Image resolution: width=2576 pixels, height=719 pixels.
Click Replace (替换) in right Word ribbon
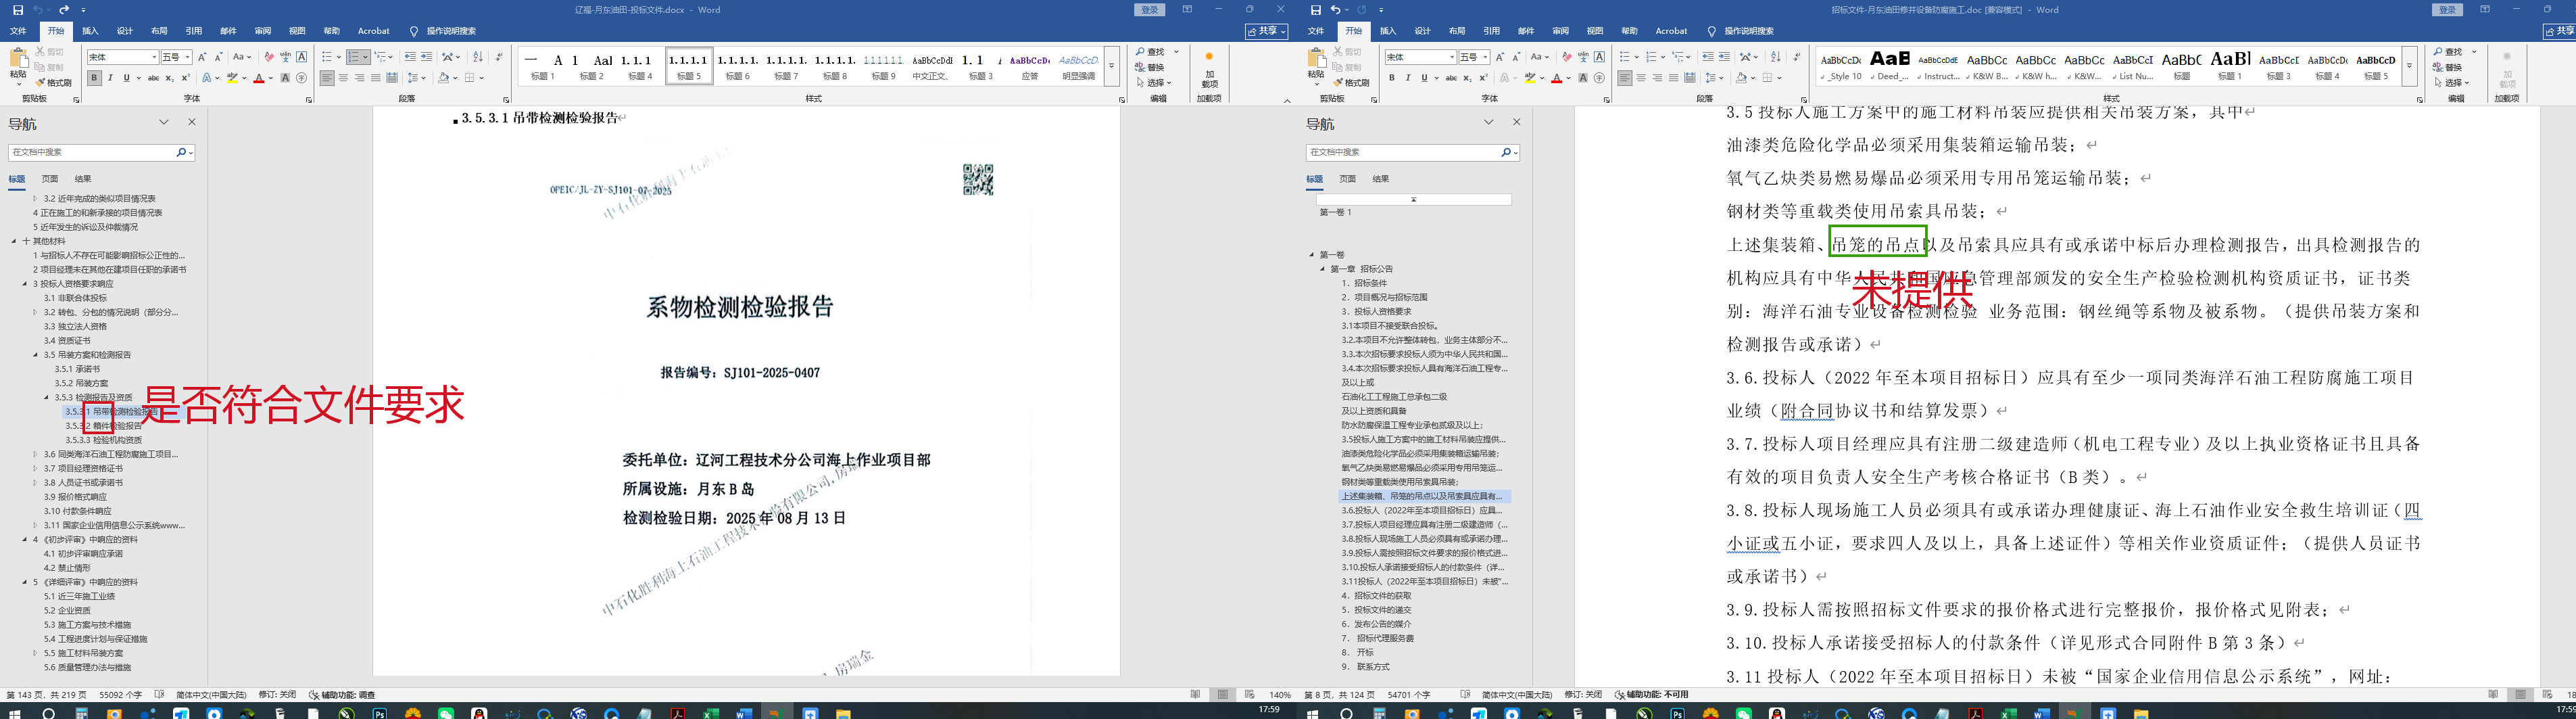2447,67
